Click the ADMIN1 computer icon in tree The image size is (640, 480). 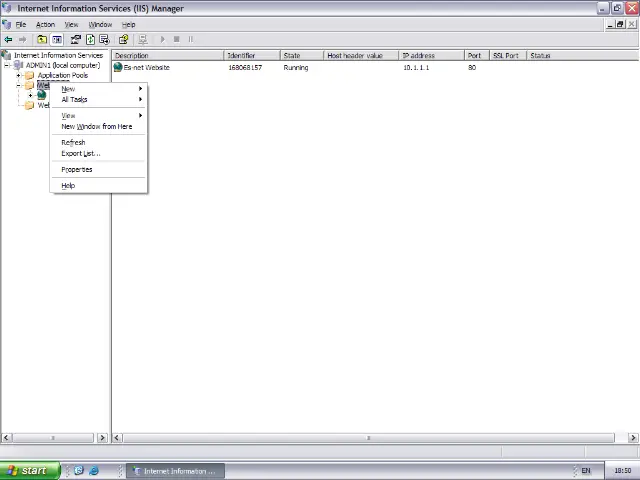coord(19,65)
